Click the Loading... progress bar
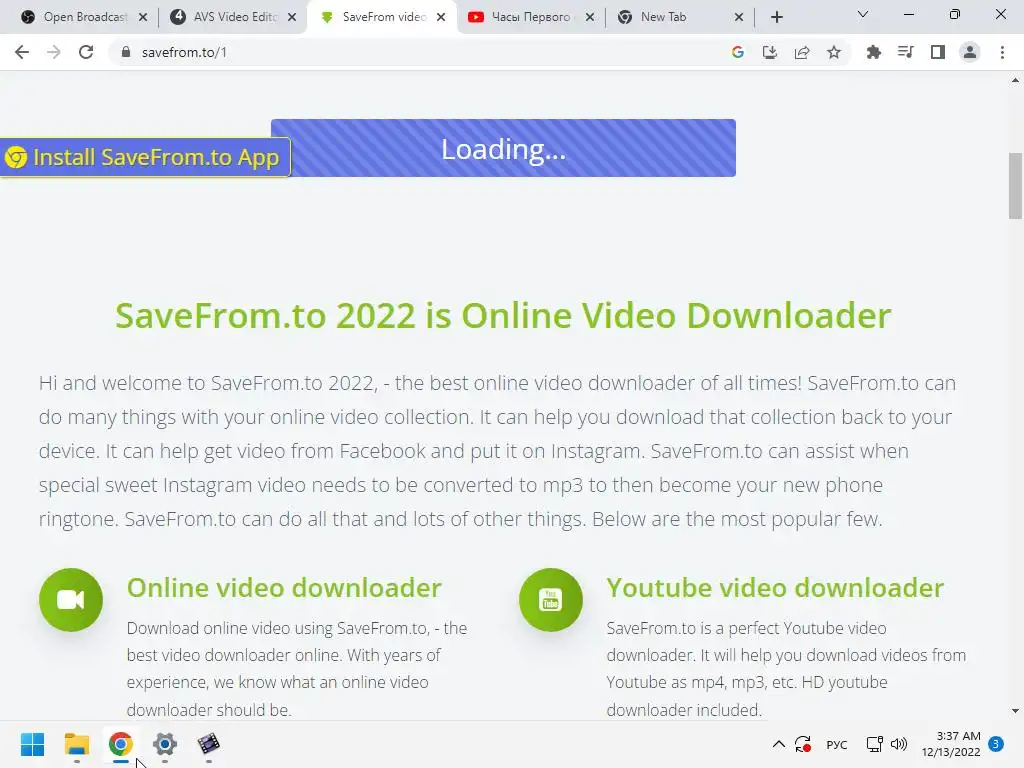Screen dimensions: 1024x768 coord(504,148)
